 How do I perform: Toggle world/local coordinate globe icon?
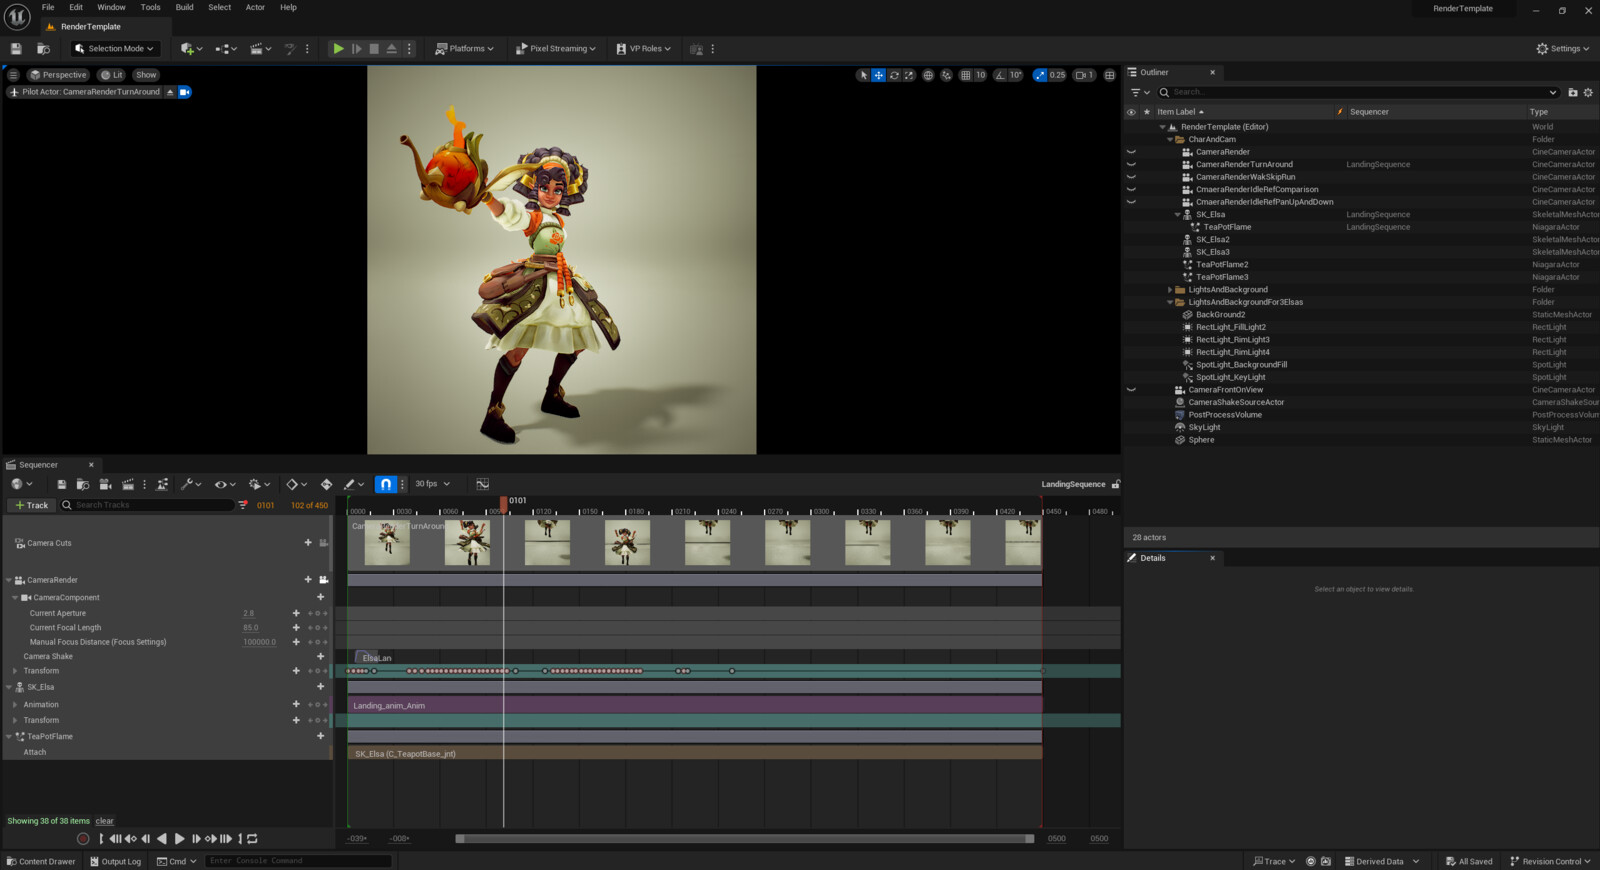[928, 75]
